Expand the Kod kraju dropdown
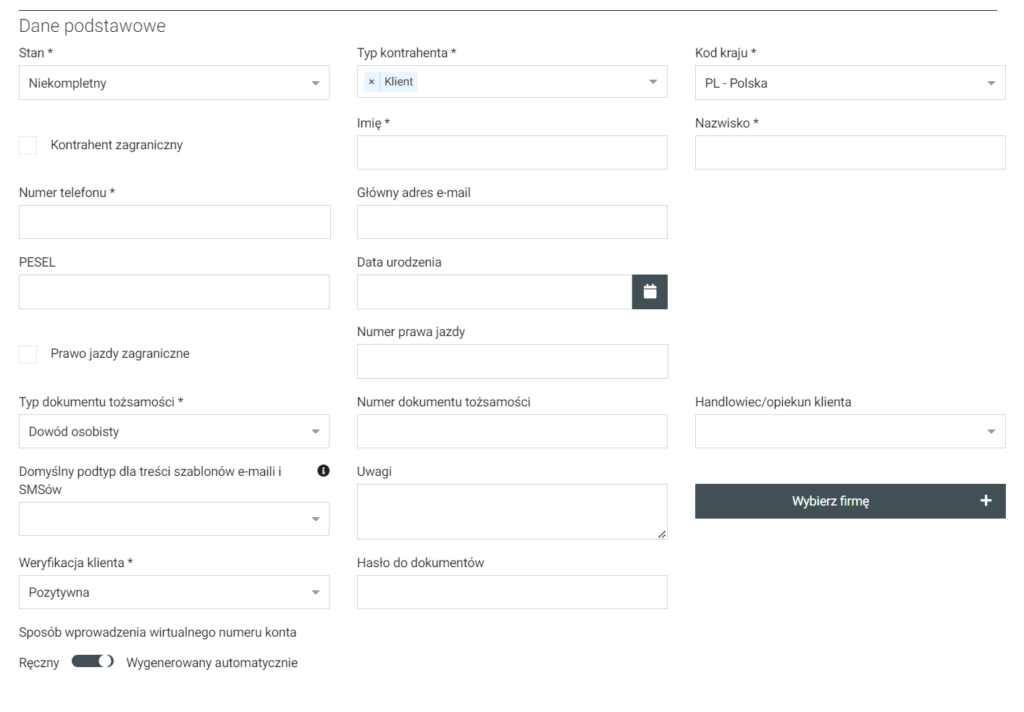The width and height of the screenshot is (1024, 712). tap(850, 83)
